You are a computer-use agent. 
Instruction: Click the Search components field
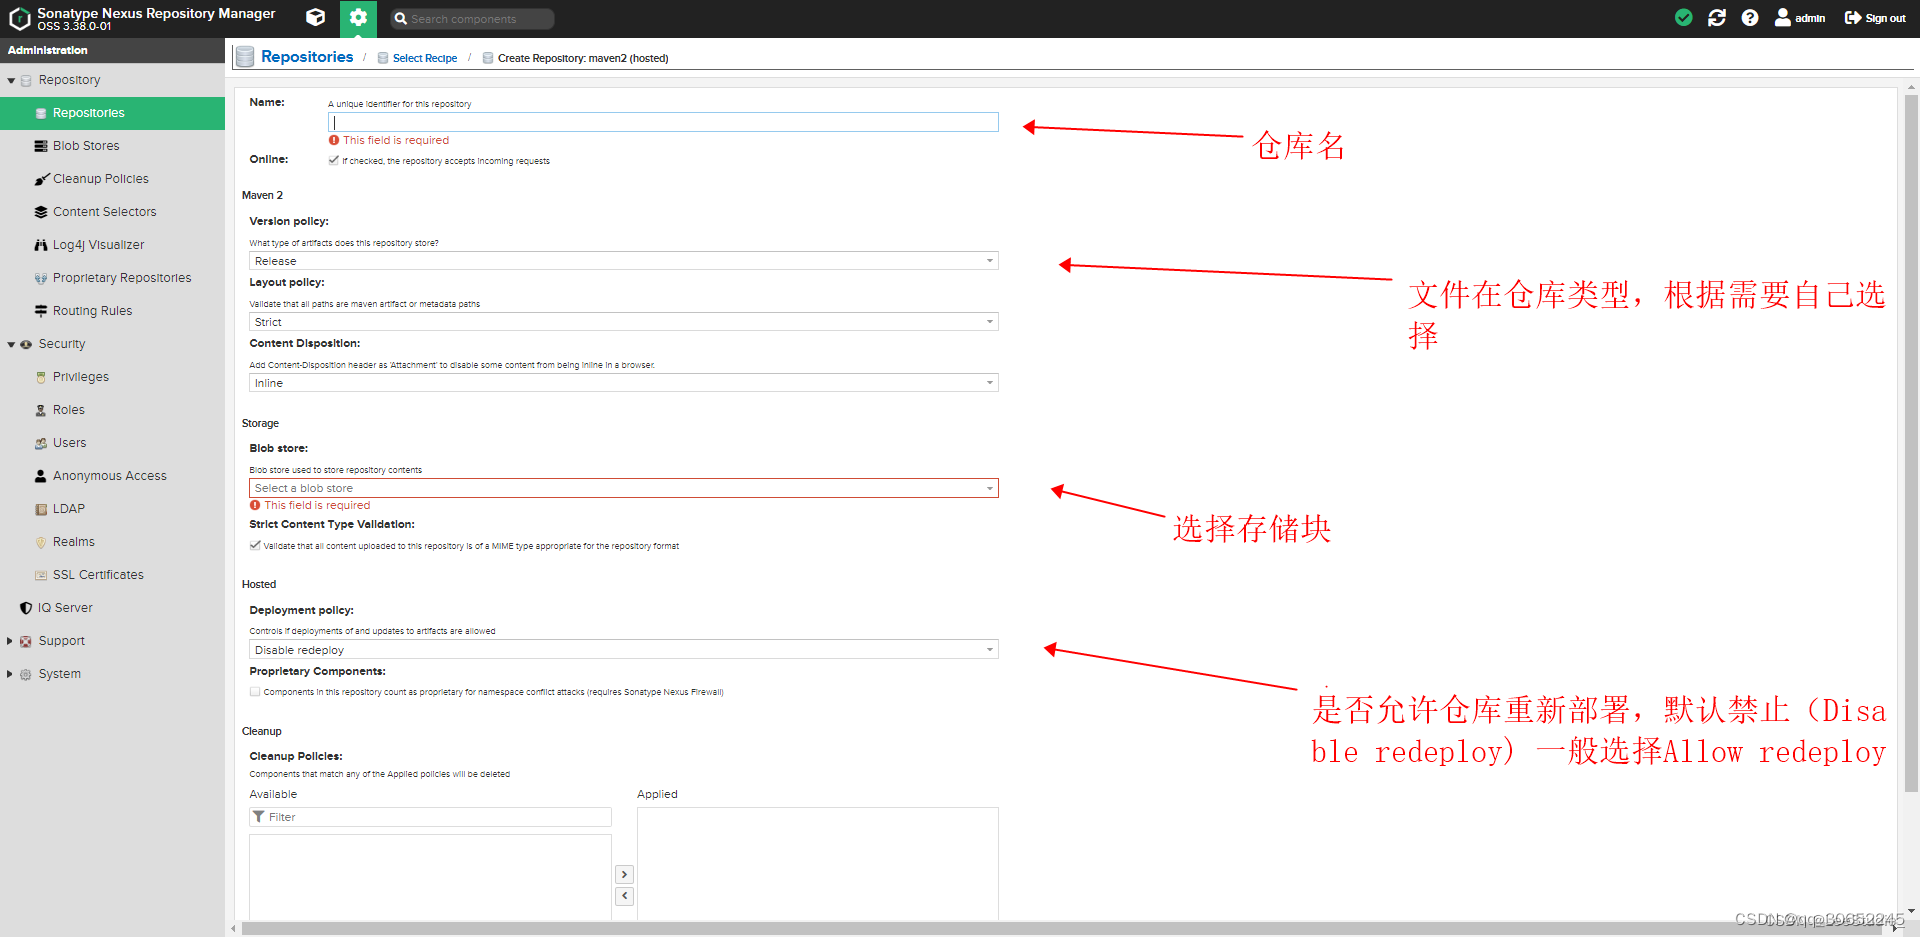471,19
